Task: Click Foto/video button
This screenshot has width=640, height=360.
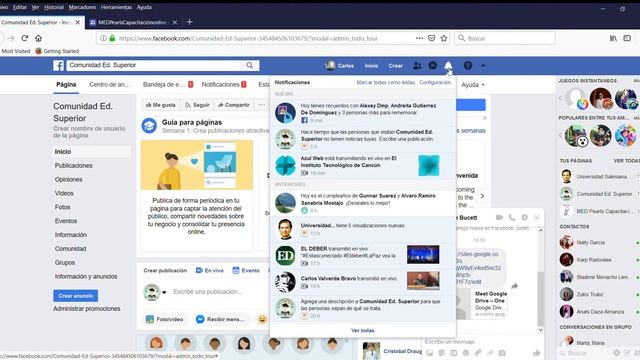Action: (x=164, y=319)
